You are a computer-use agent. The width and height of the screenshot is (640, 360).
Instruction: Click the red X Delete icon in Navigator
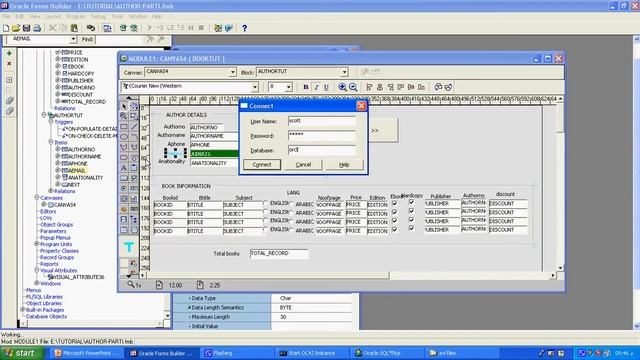click(9, 64)
